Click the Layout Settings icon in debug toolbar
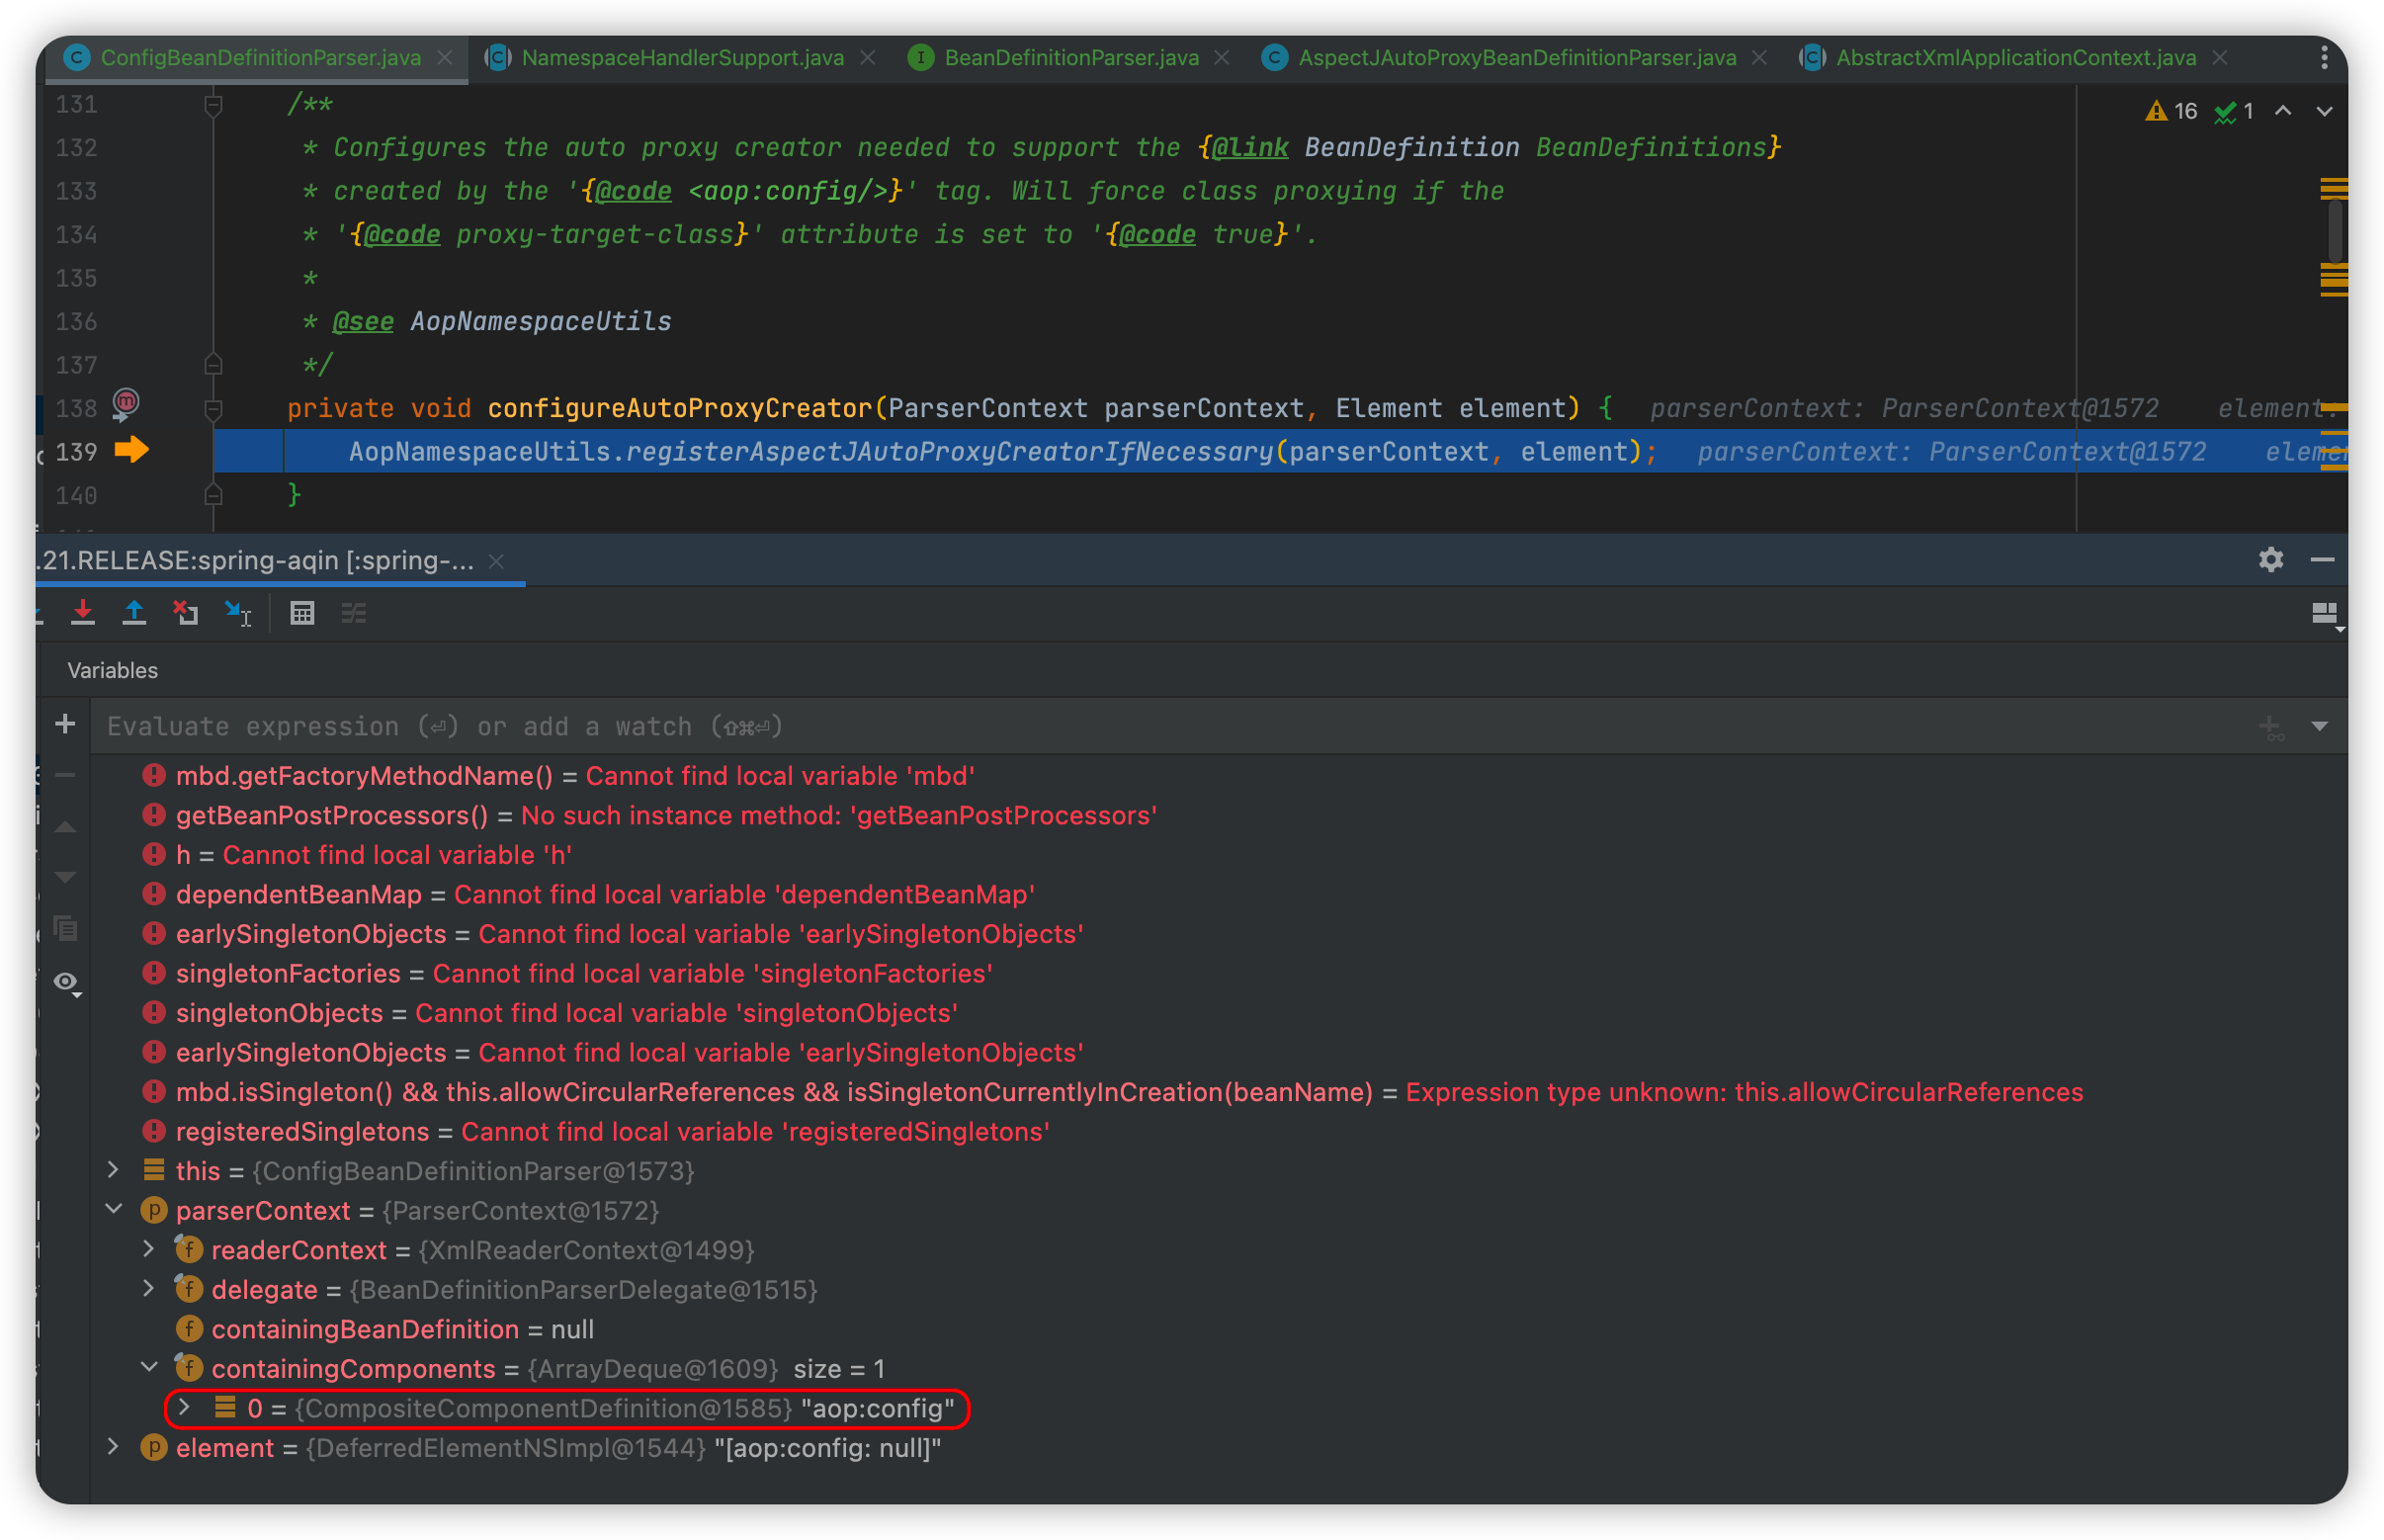 tap(2325, 614)
